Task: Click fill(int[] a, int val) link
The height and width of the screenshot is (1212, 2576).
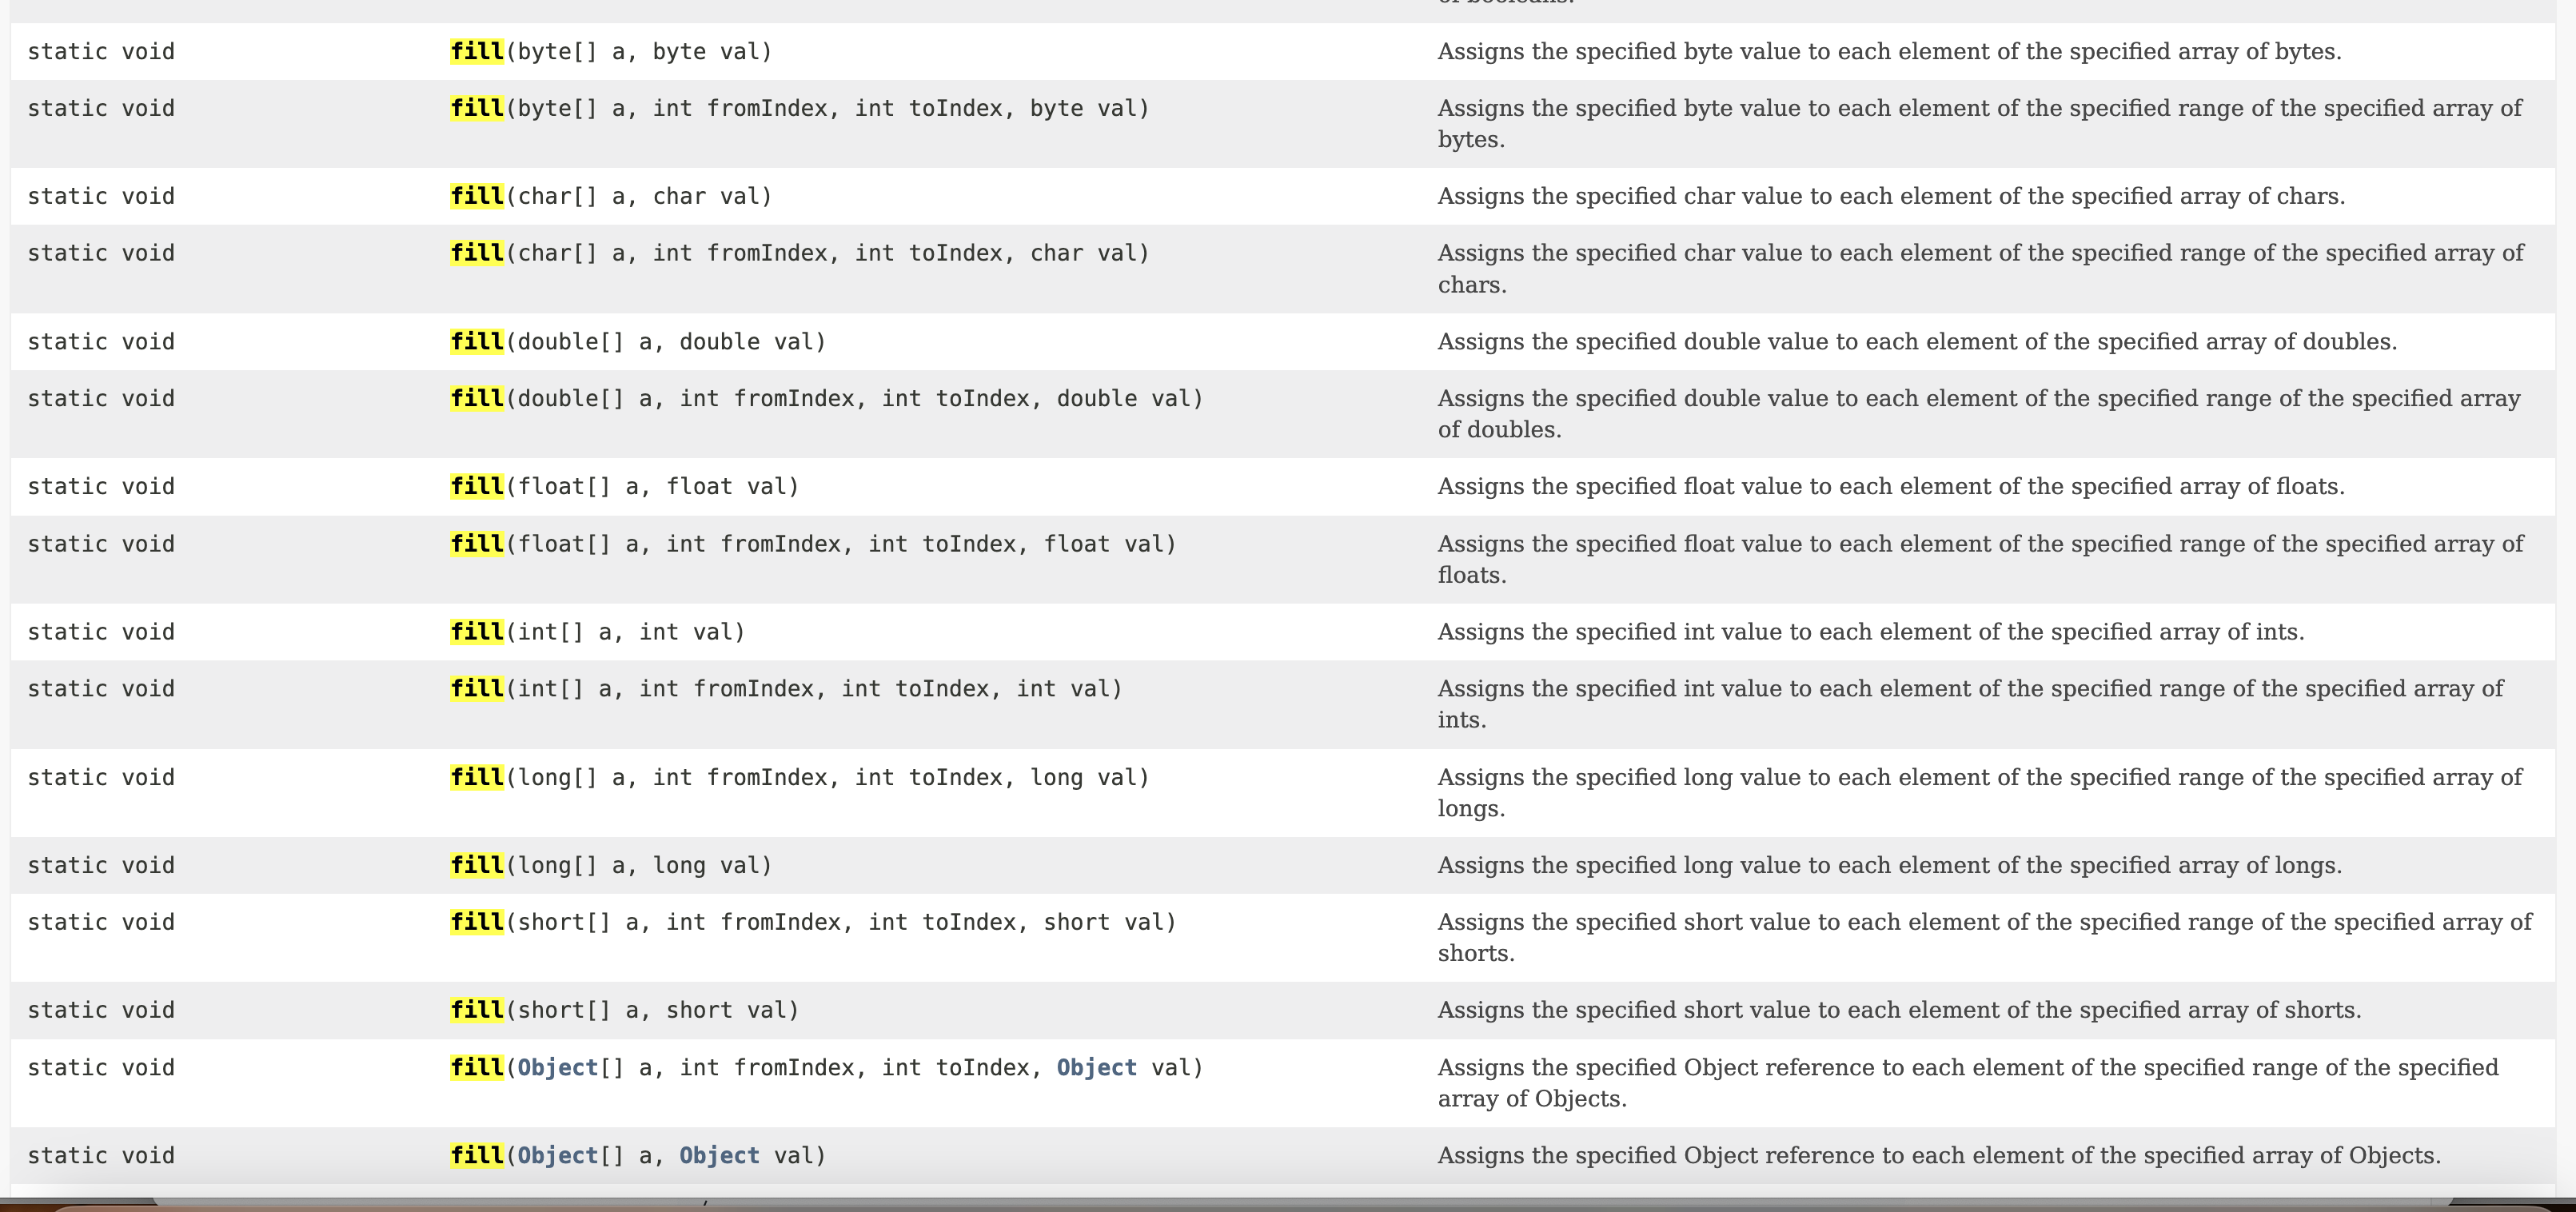Action: click(477, 632)
